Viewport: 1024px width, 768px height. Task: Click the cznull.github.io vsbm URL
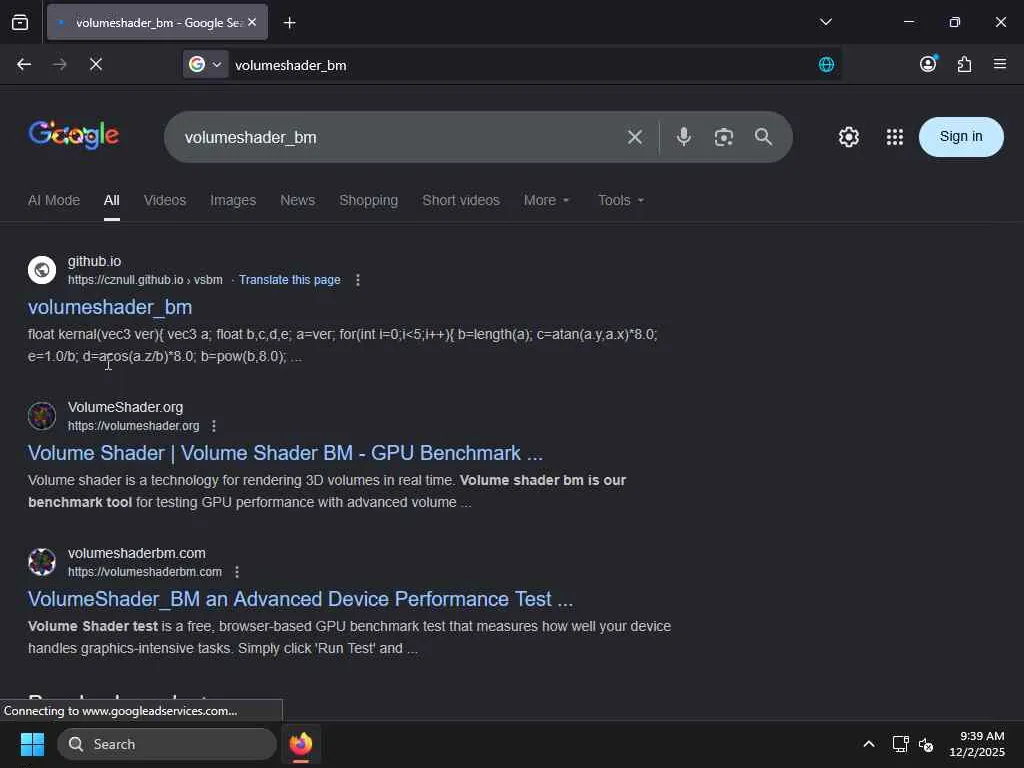(145, 280)
